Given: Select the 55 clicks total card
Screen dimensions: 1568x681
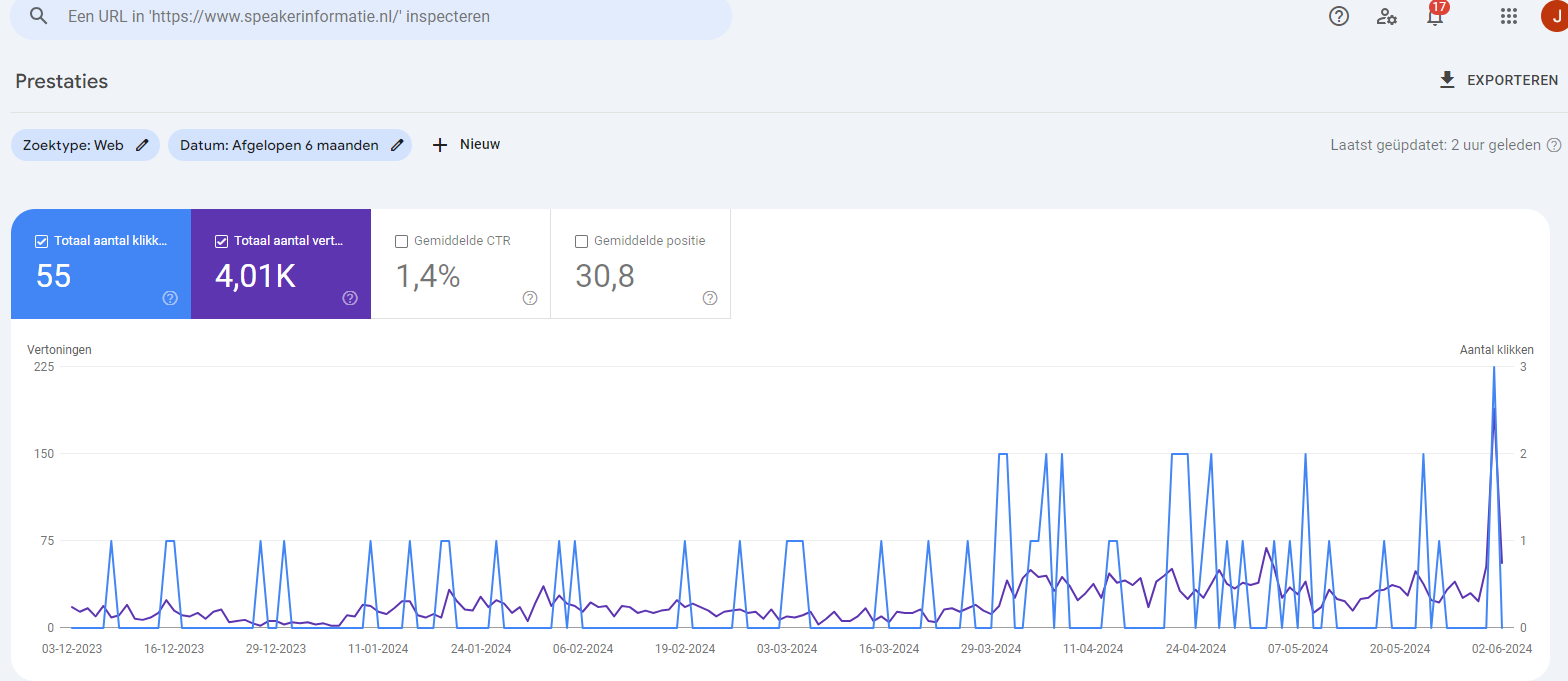Looking at the screenshot, I should 101,264.
